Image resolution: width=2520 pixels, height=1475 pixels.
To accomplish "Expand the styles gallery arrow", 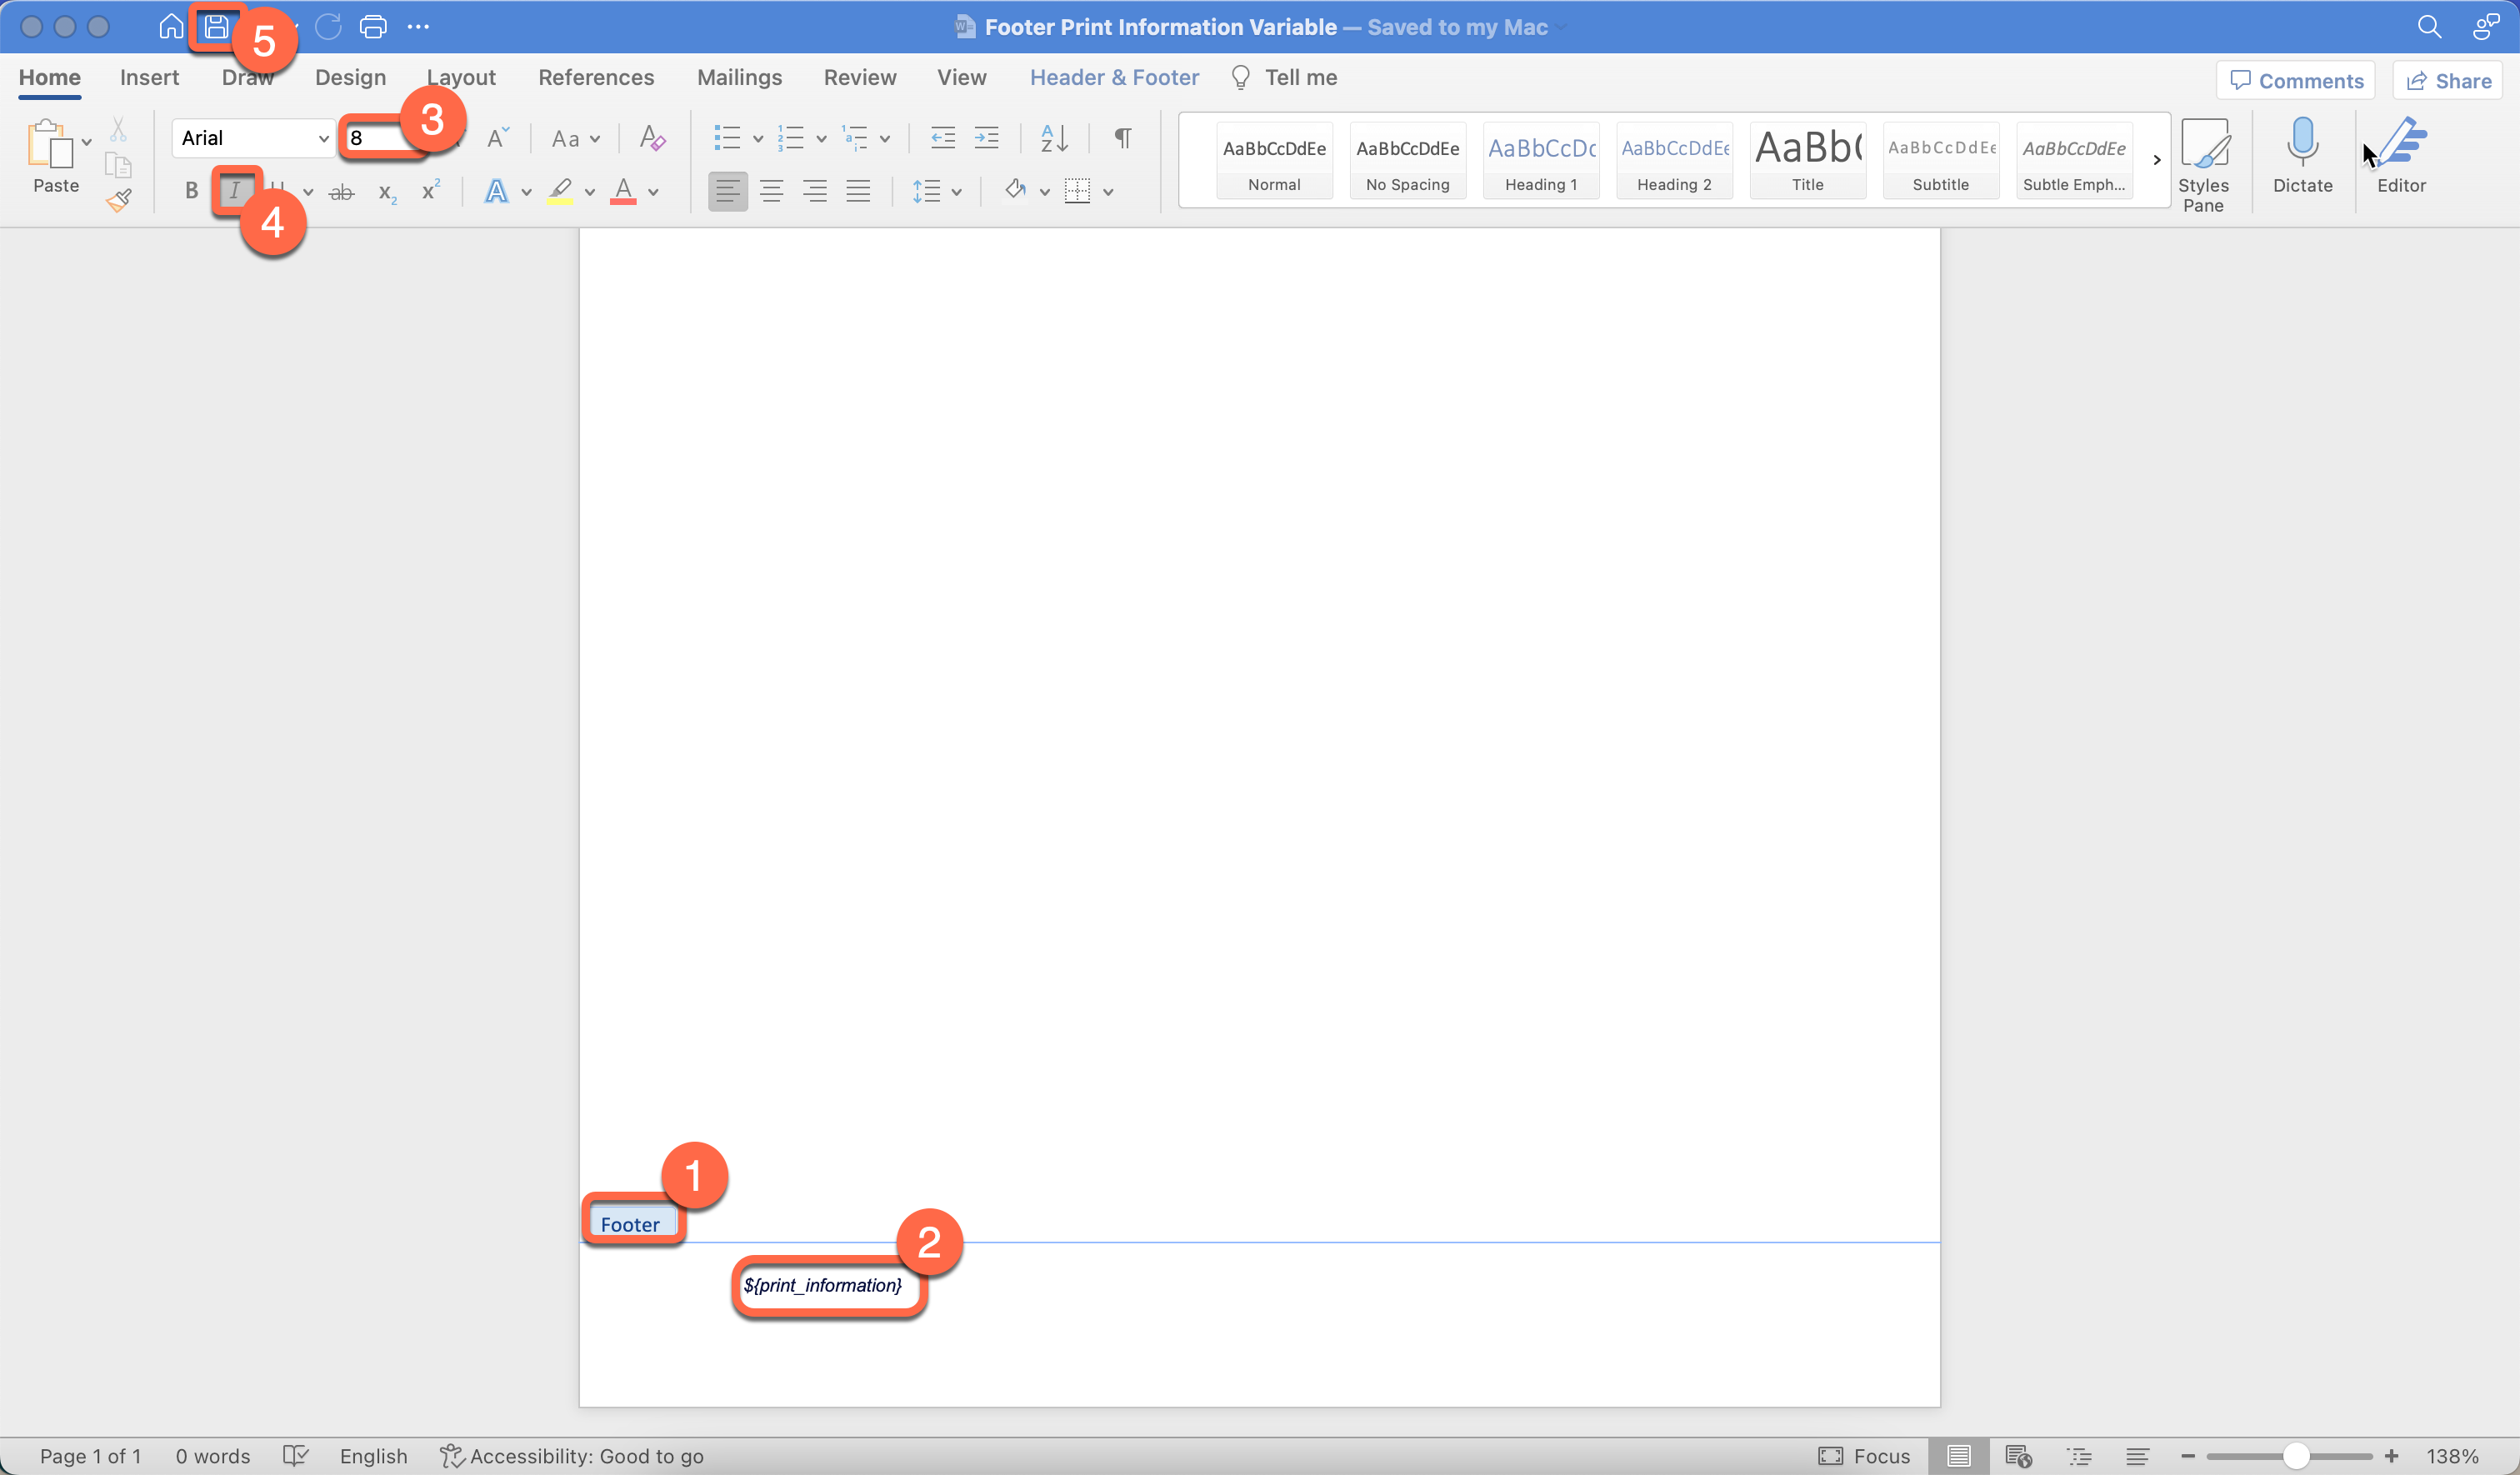I will 2156,160.
